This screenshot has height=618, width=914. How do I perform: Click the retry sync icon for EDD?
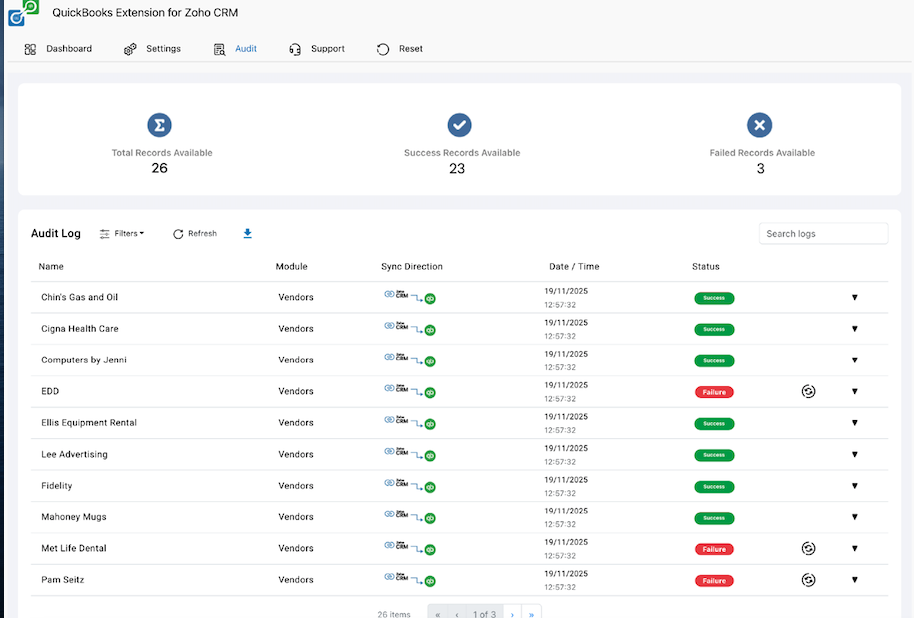(808, 391)
